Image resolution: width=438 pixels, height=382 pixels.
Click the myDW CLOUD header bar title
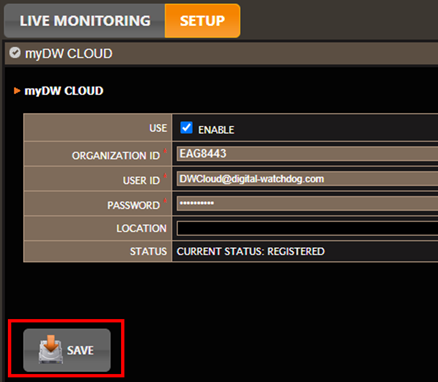[69, 53]
